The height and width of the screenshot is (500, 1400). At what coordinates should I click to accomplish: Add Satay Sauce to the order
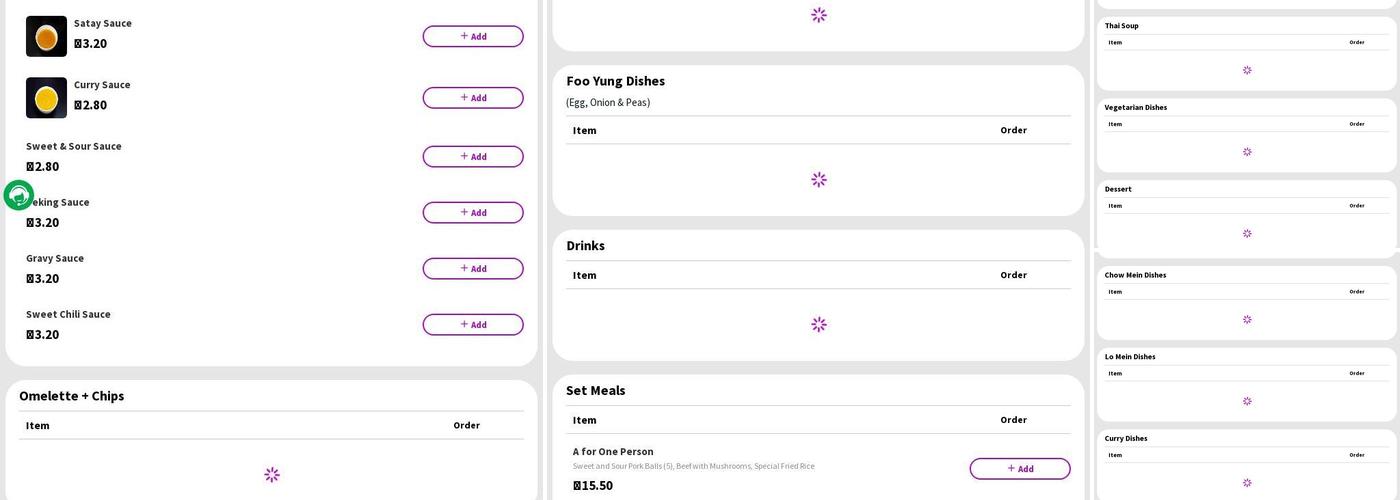pyautogui.click(x=472, y=37)
